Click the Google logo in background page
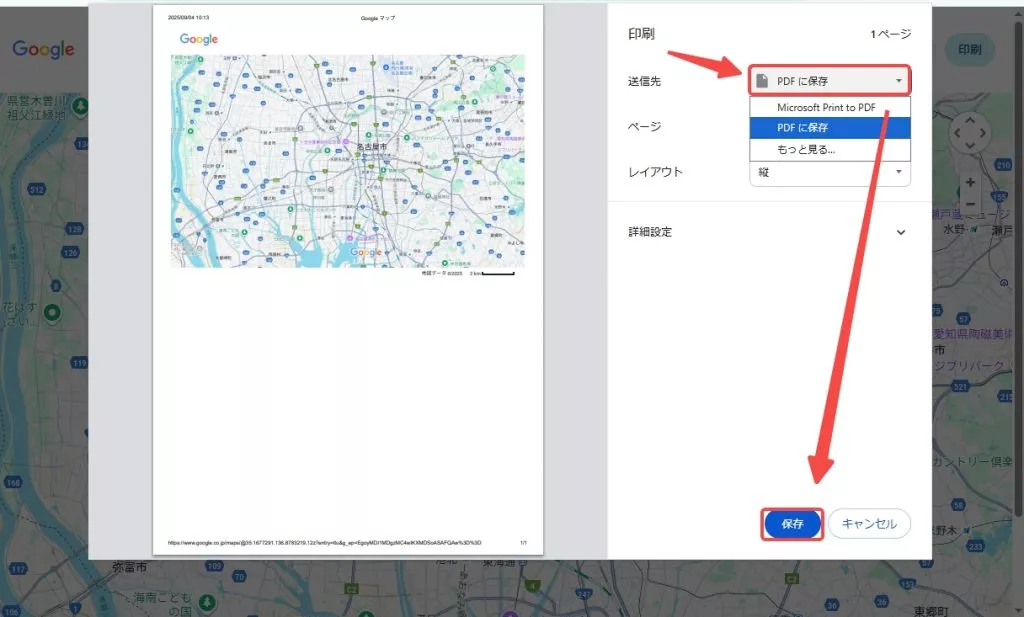Screen dimensions: 1024x617 point(43,49)
